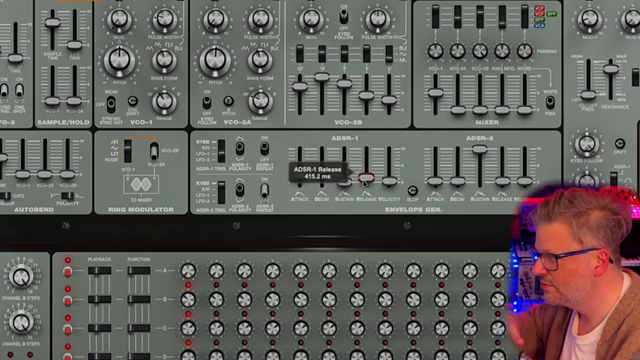Click the ADSR-2 Trig source selector
This screenshot has height=360, width=640.
click(x=221, y=193)
